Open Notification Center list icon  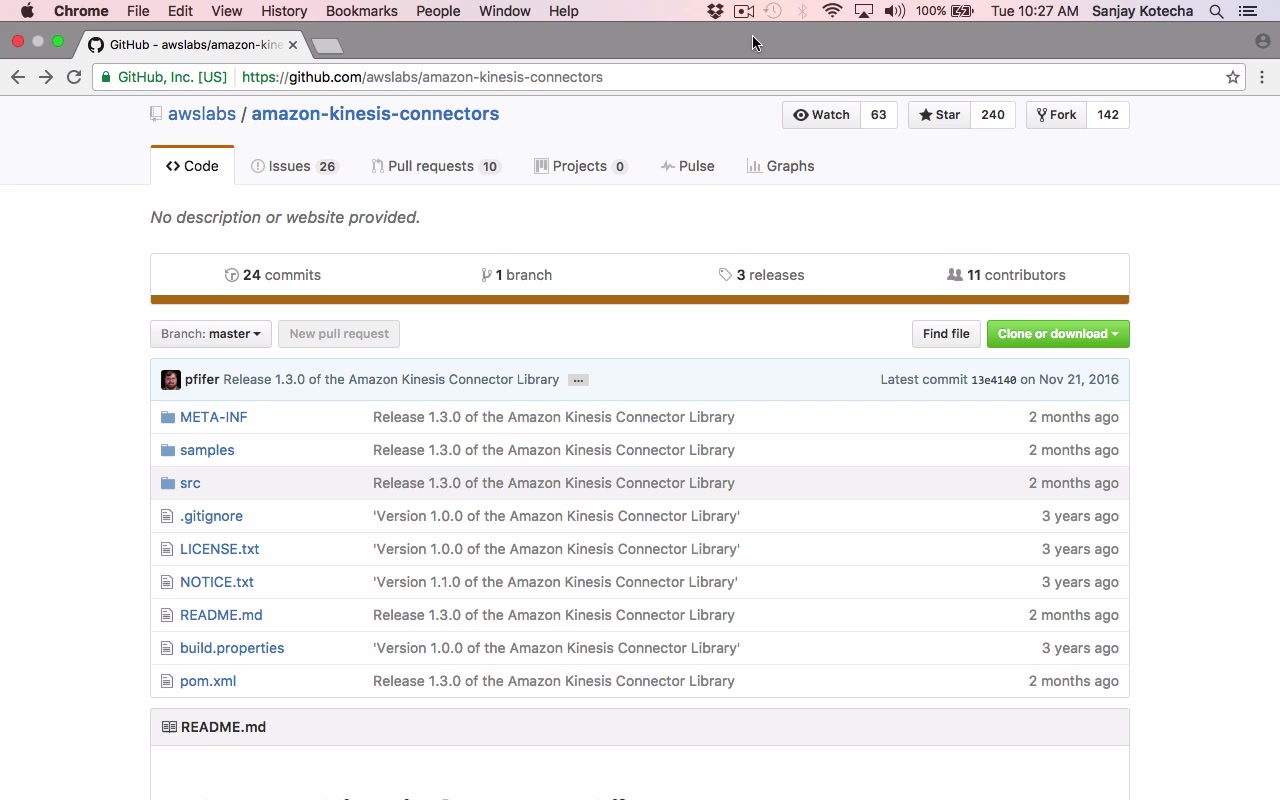[x=1247, y=11]
